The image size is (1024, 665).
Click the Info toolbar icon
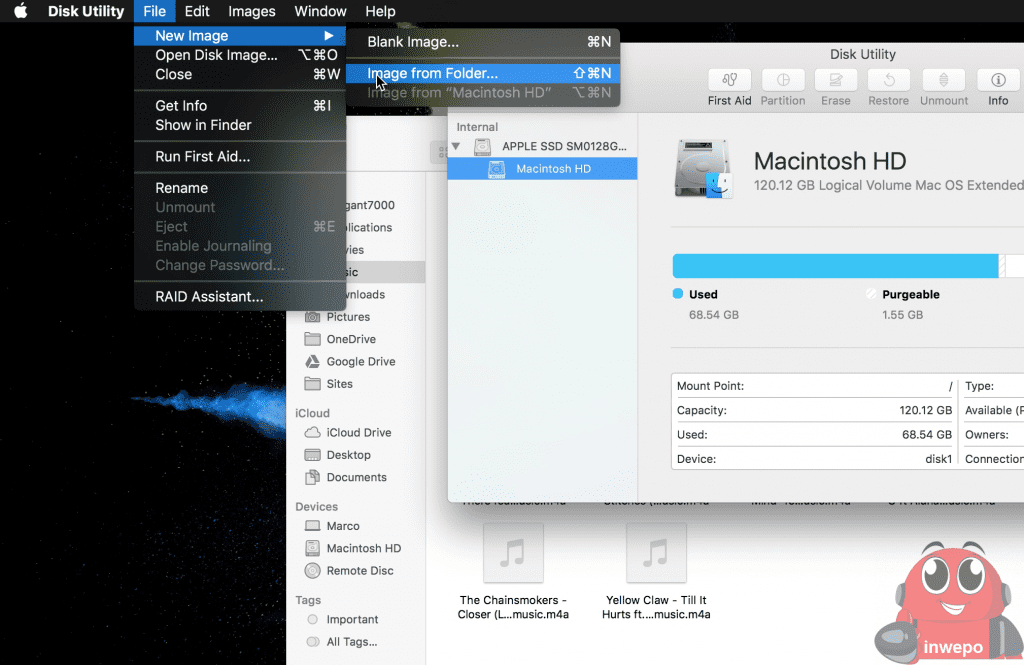coord(998,80)
